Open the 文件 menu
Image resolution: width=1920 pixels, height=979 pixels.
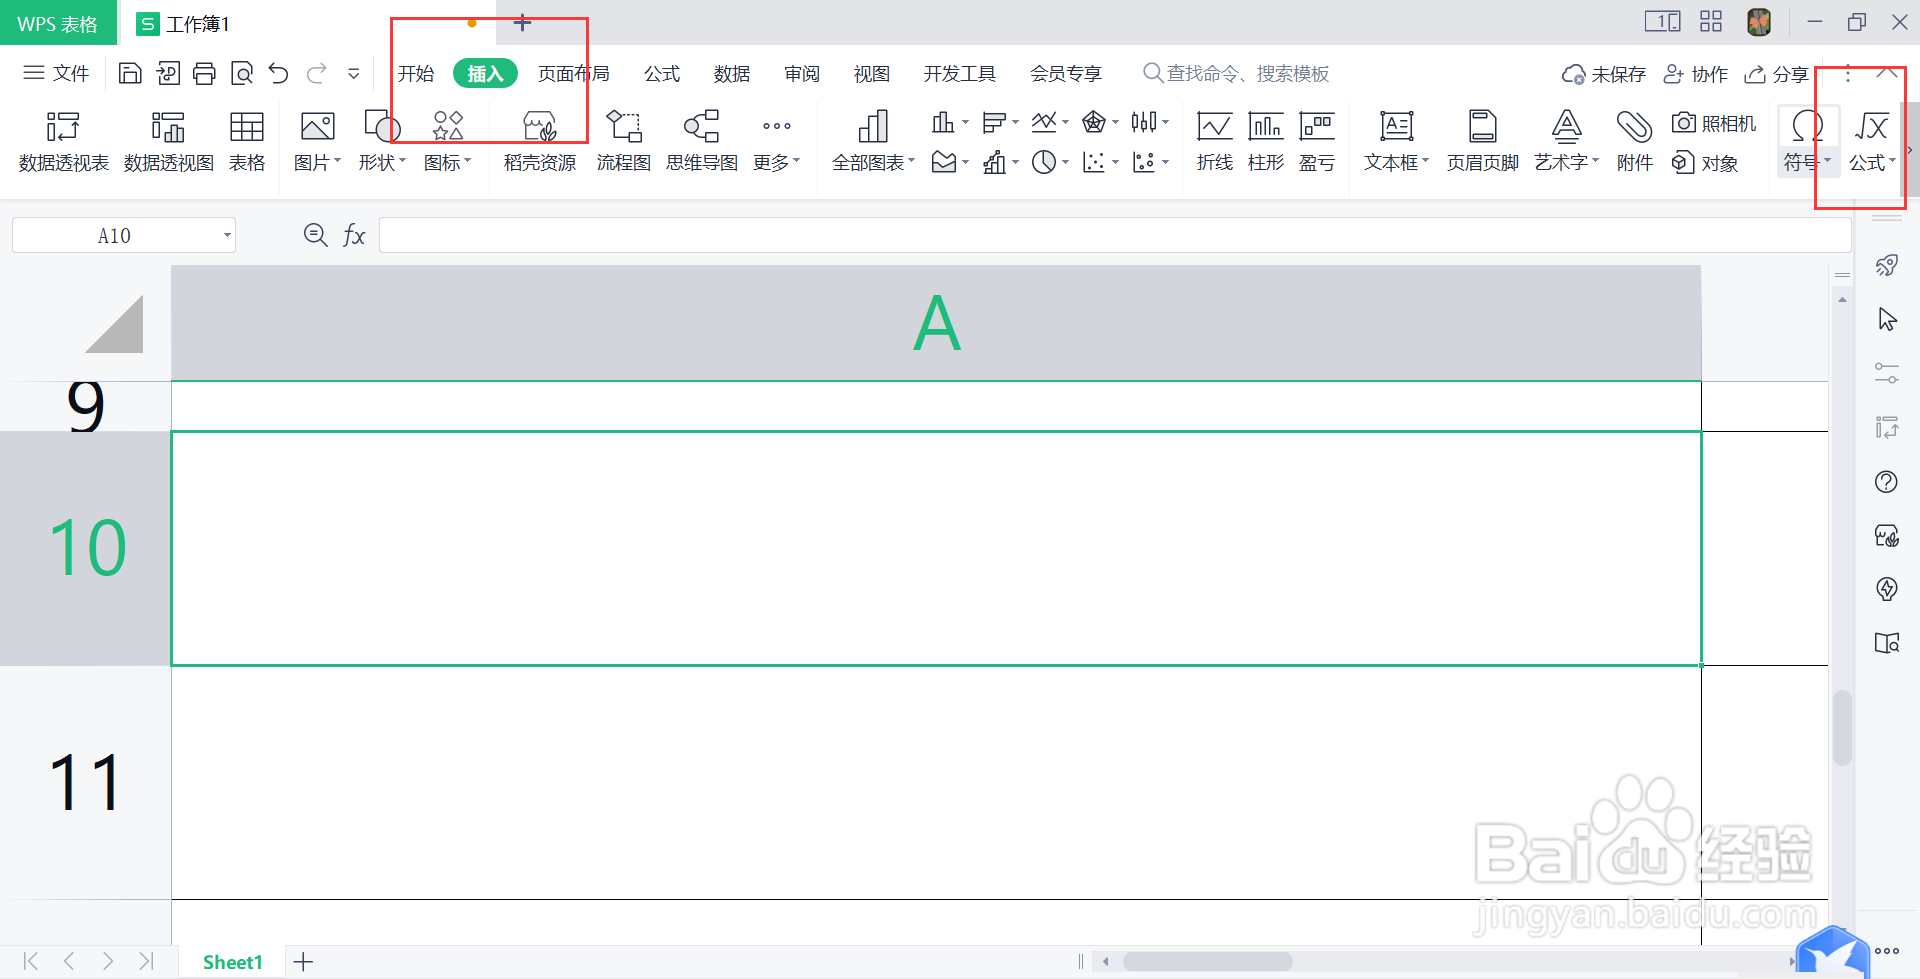tap(56, 73)
